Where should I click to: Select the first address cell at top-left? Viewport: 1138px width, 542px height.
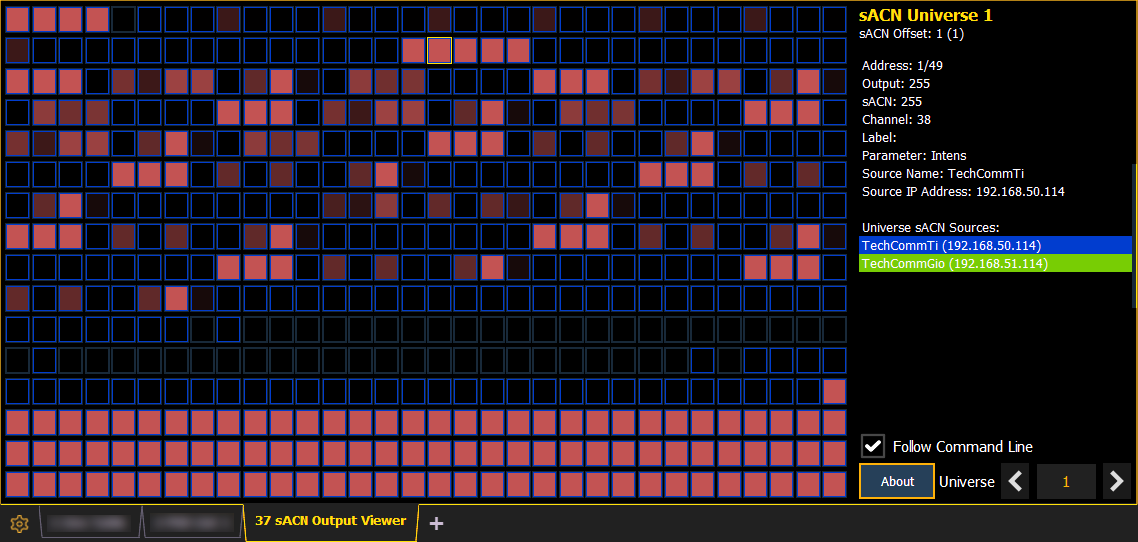18,19
